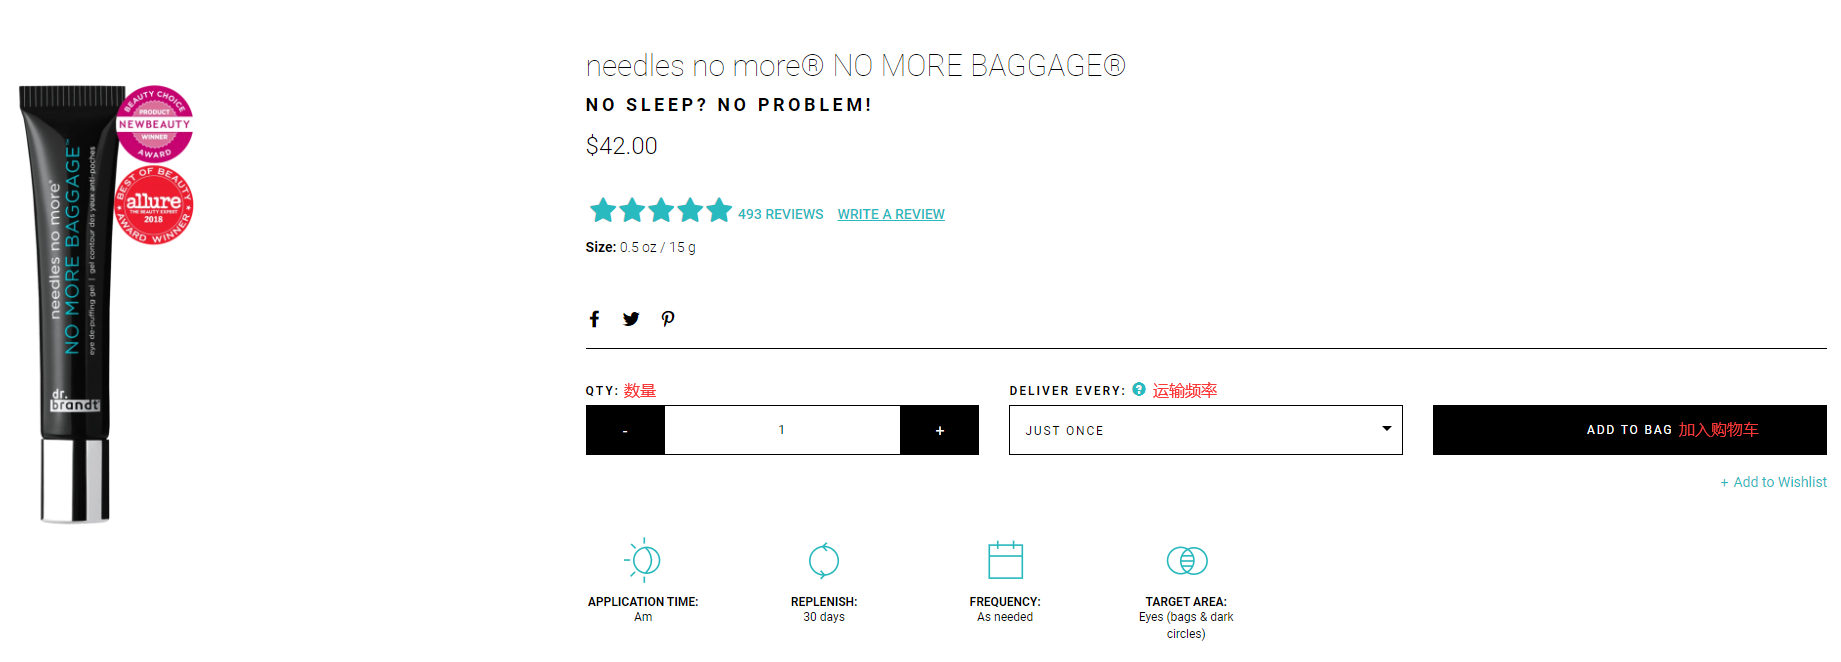Click the Add to Bag button

[x=1630, y=430]
